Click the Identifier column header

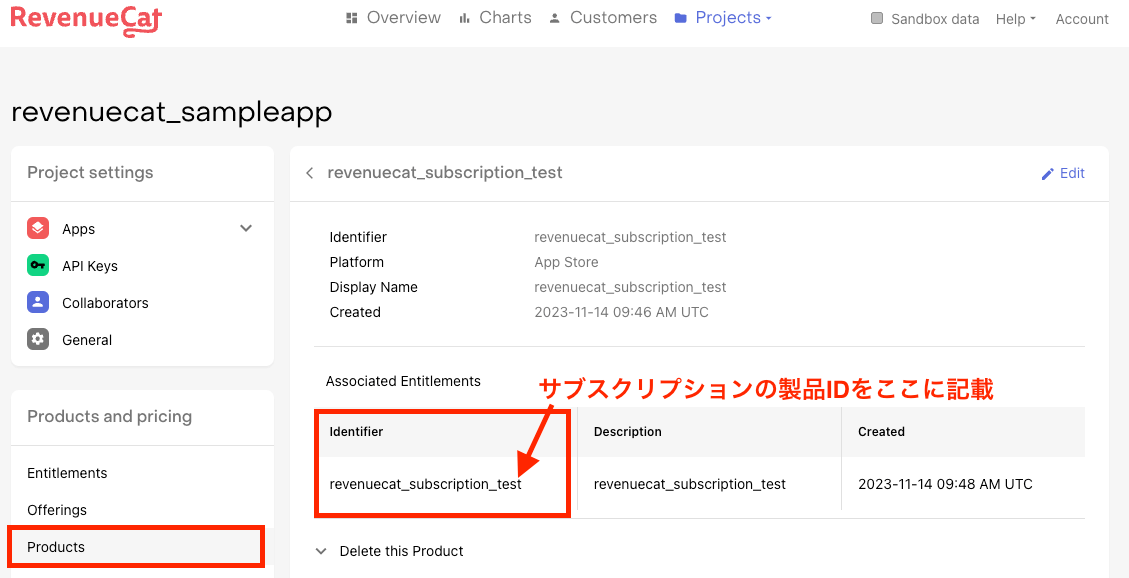pos(356,432)
